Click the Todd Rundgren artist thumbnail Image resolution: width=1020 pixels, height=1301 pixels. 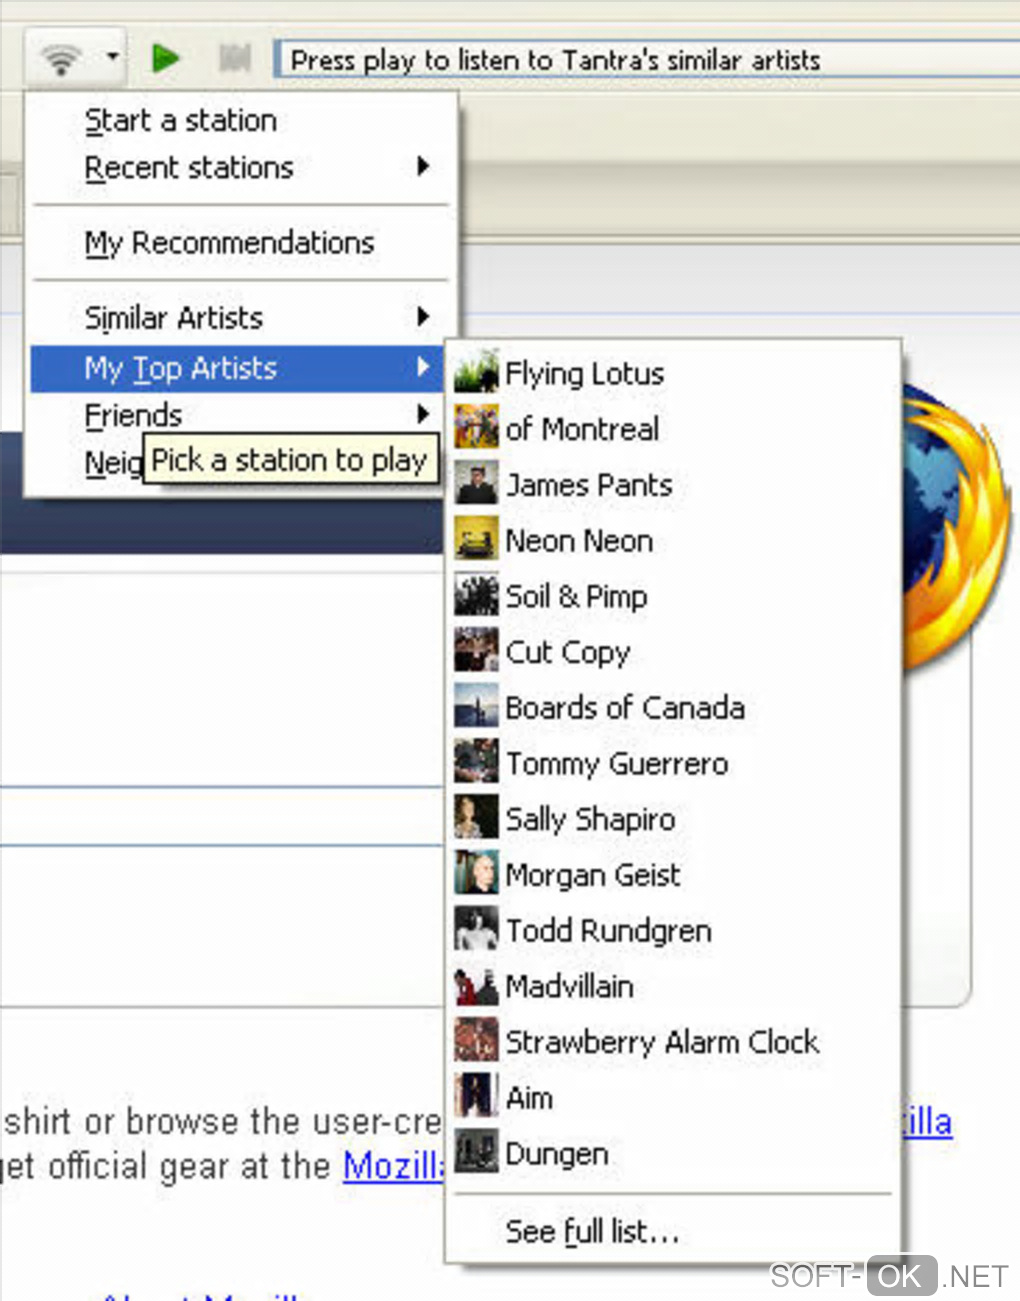[476, 928]
